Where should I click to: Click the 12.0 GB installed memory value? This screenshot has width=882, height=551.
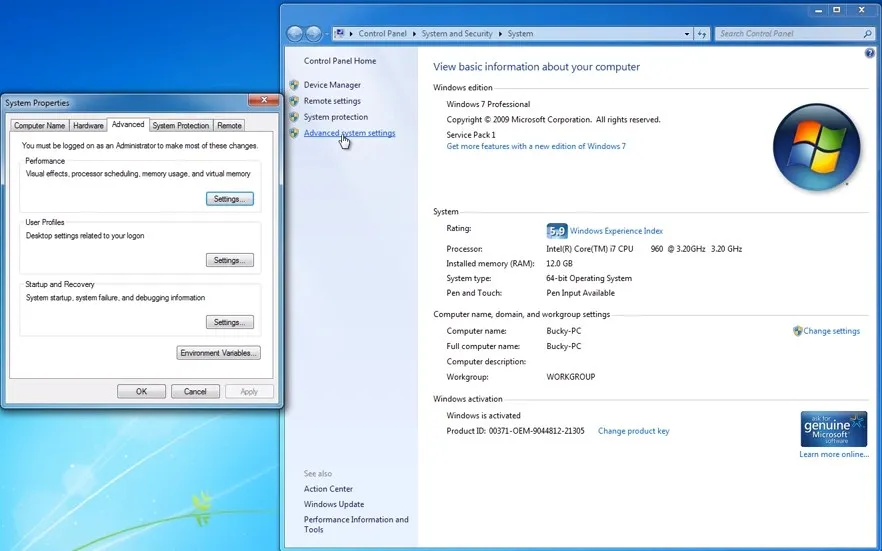pyautogui.click(x=559, y=264)
